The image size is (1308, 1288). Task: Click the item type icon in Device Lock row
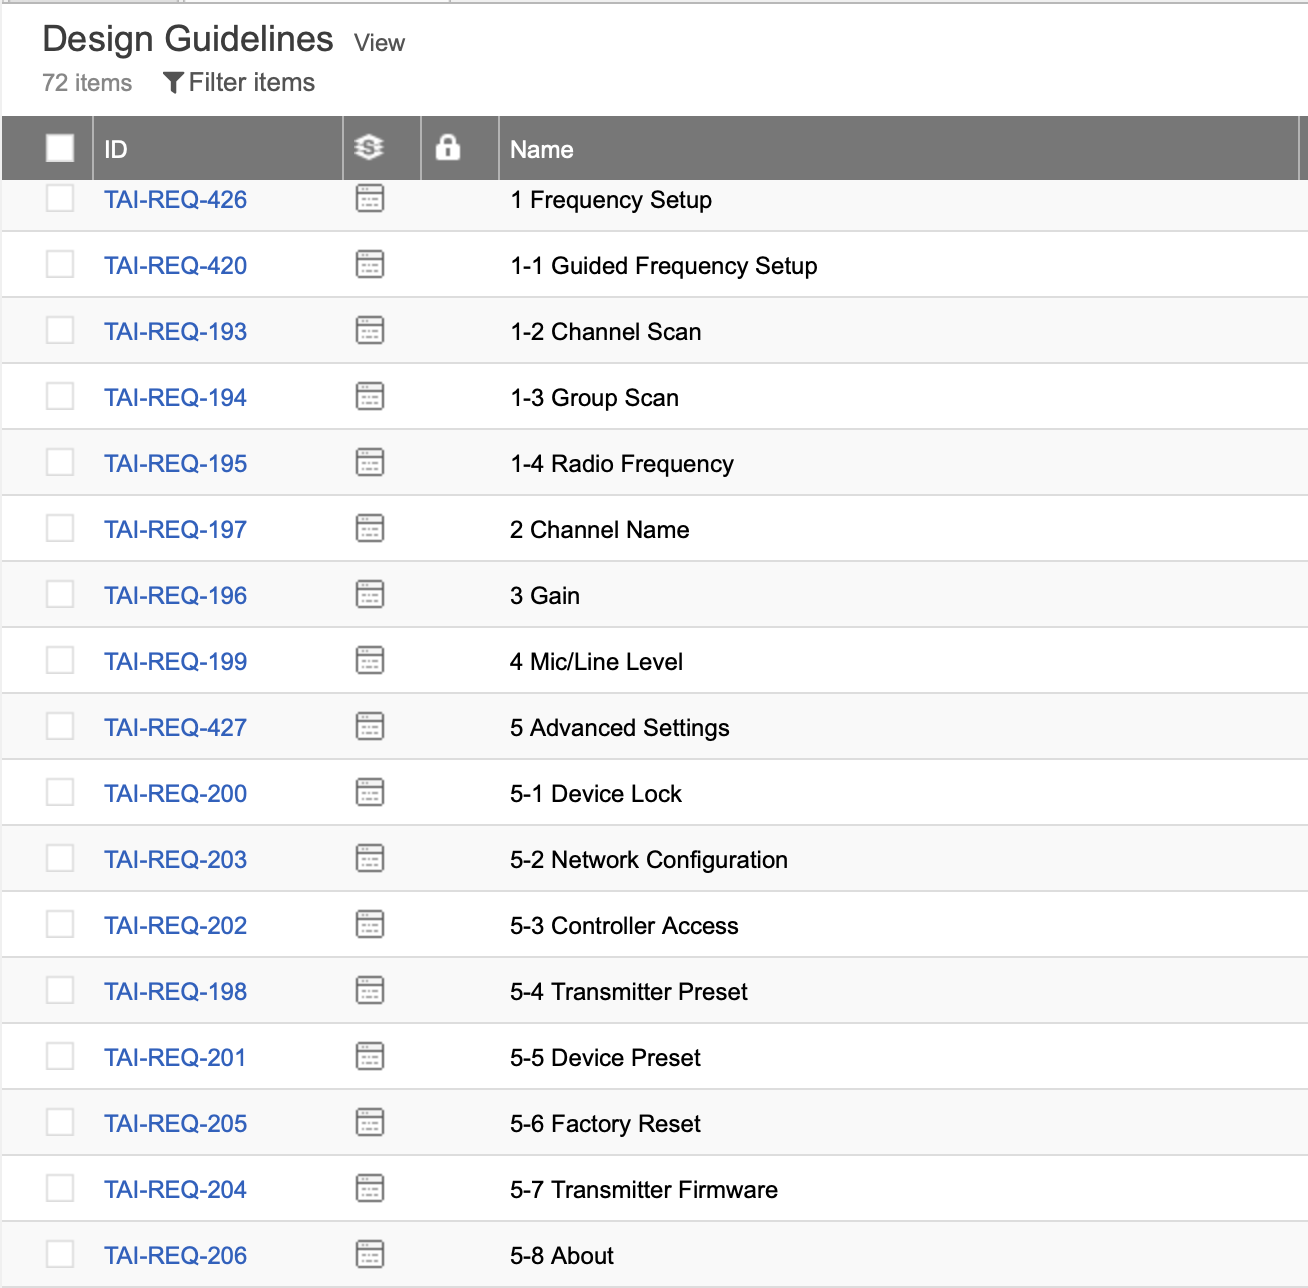pyautogui.click(x=370, y=792)
